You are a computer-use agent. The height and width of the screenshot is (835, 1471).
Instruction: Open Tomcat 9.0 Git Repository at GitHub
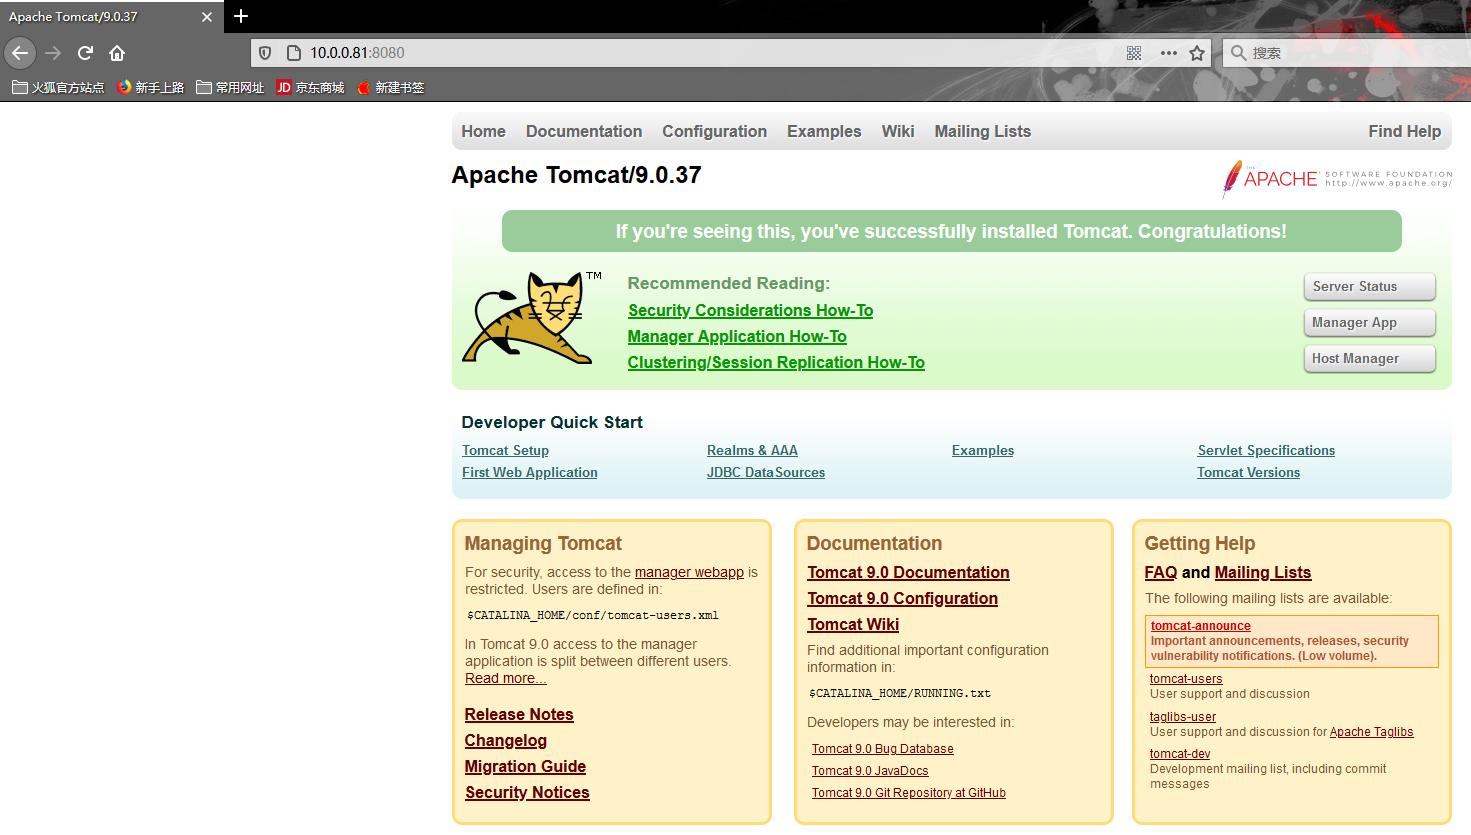click(x=908, y=792)
